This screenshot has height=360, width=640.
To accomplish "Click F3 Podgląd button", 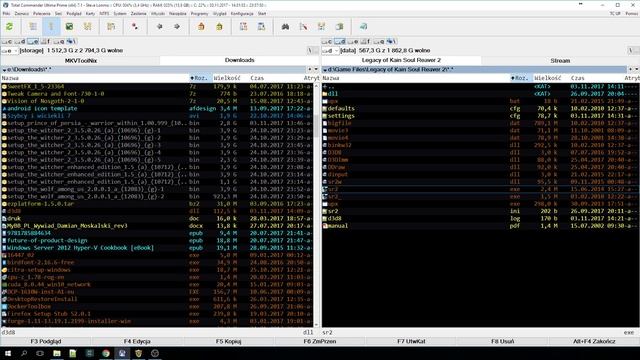I will pos(46,341).
